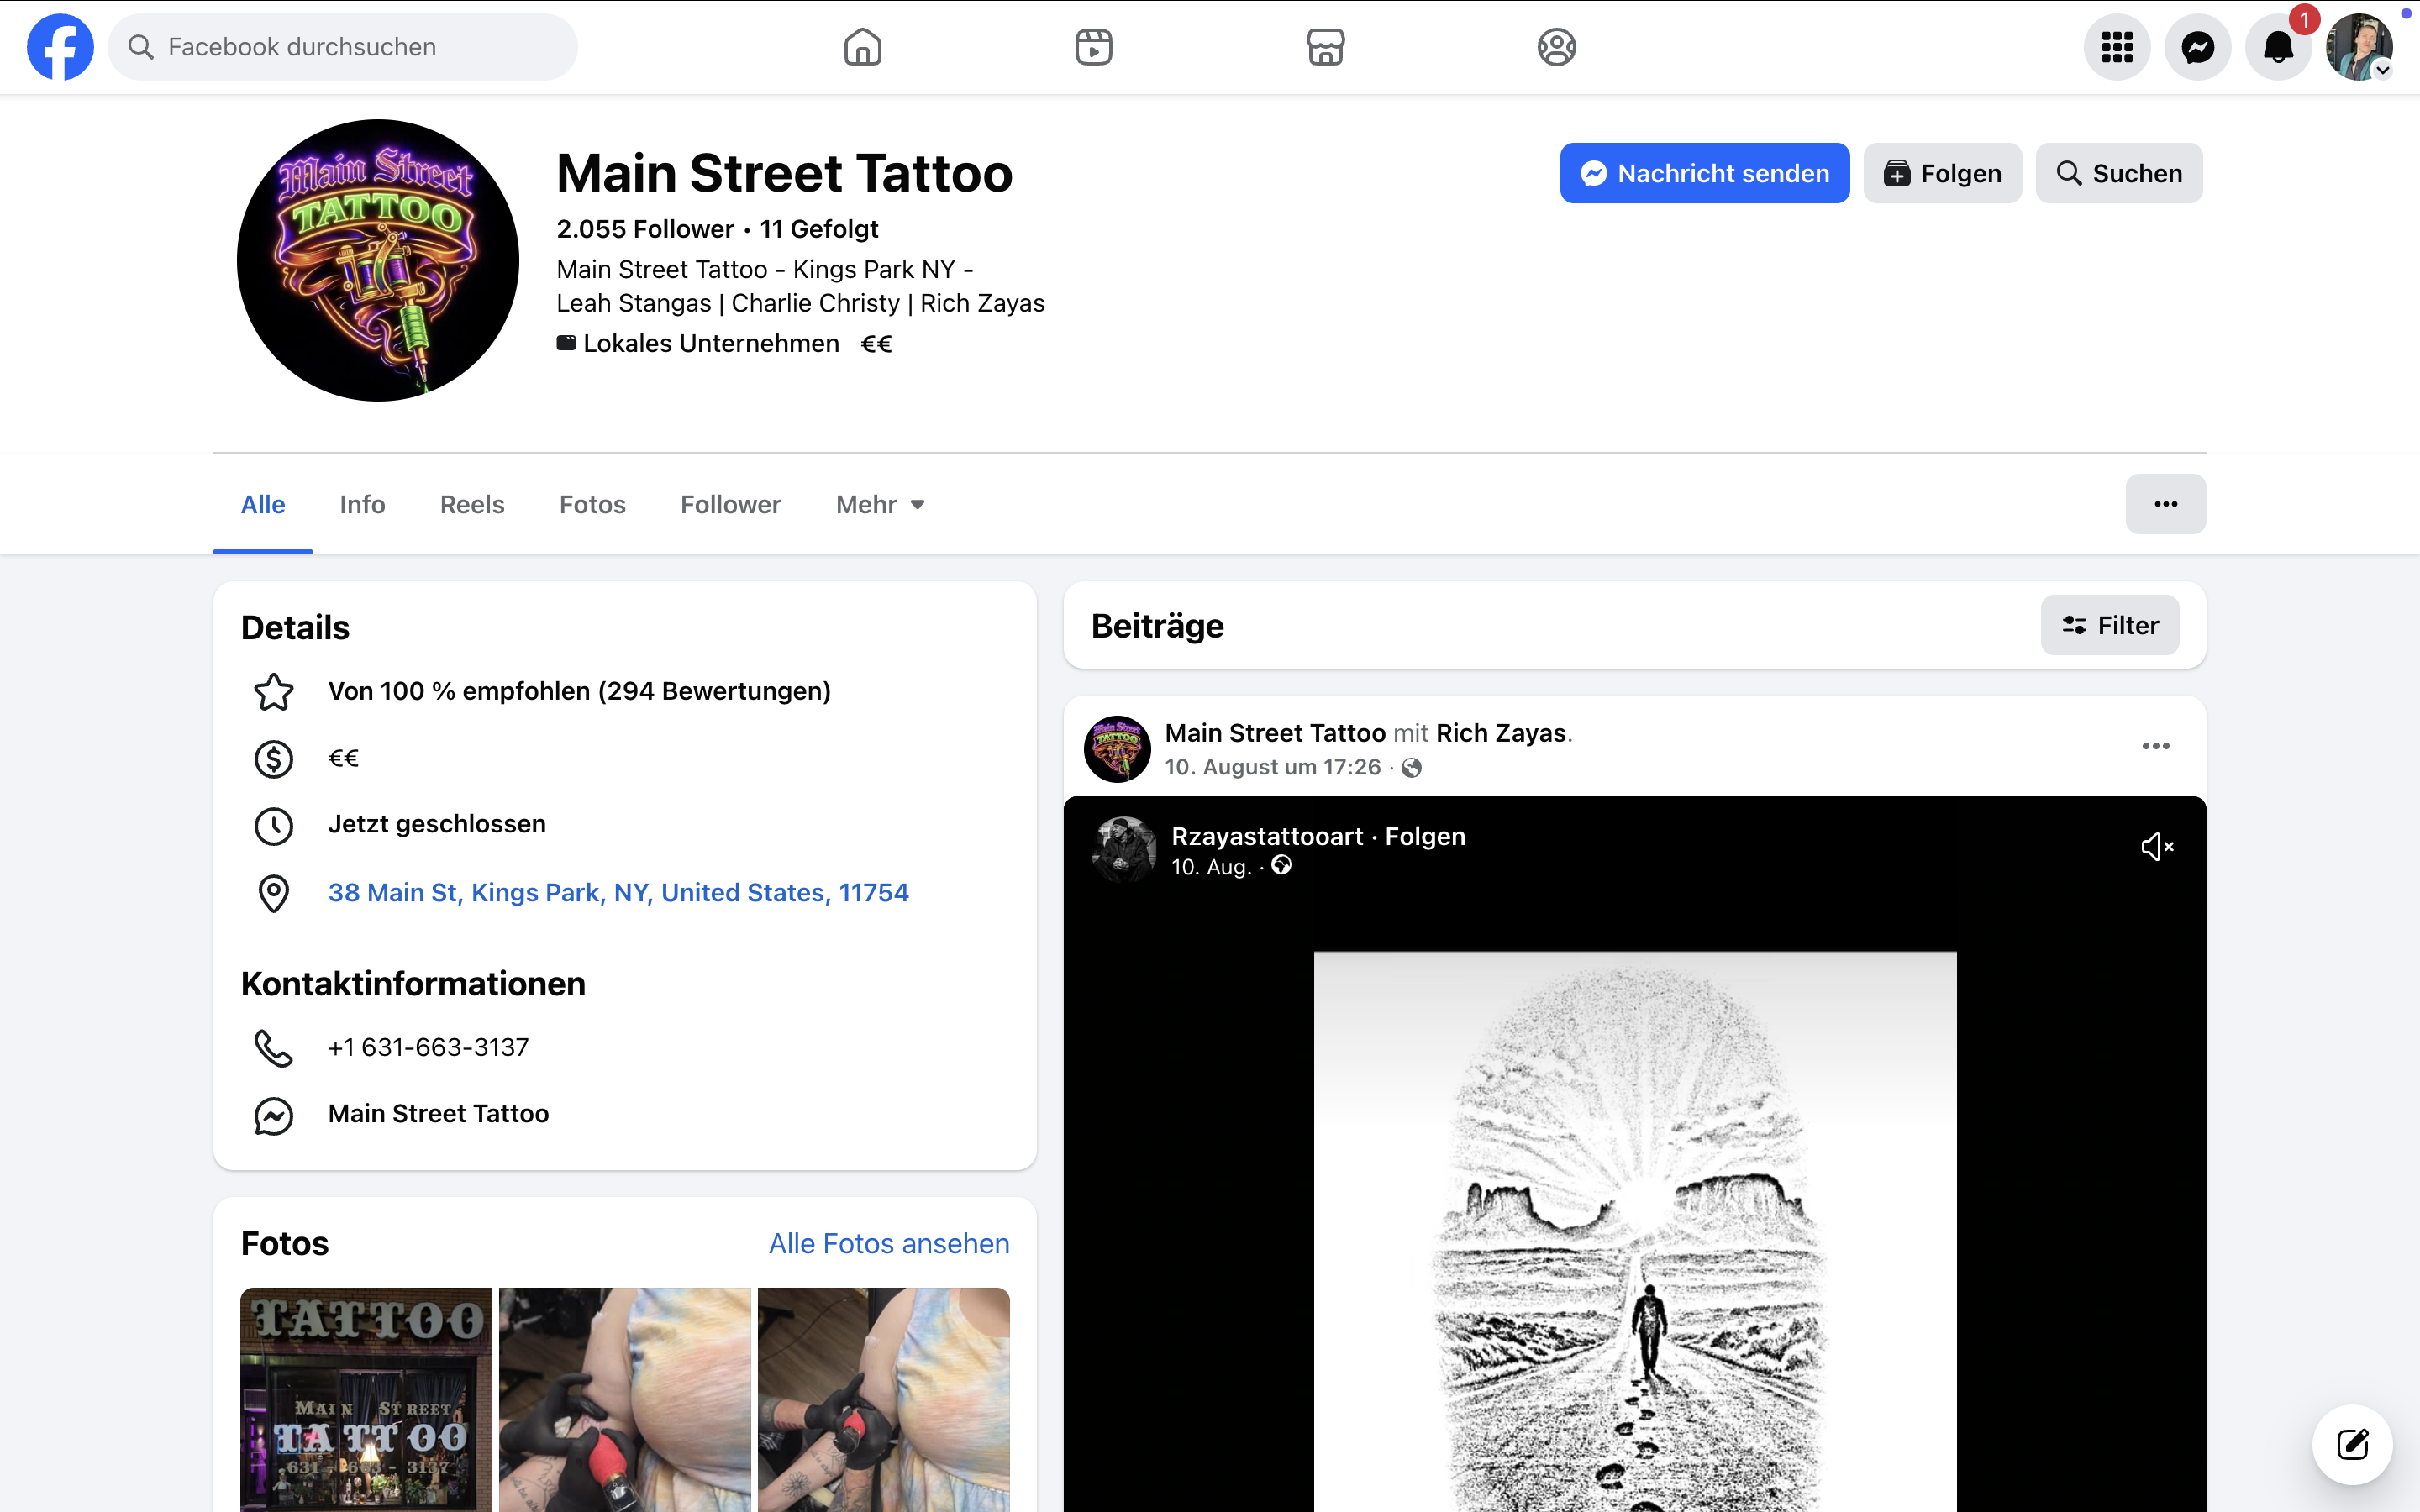Click the location pin icon
The width and height of the screenshot is (2420, 1512).
coord(274,893)
